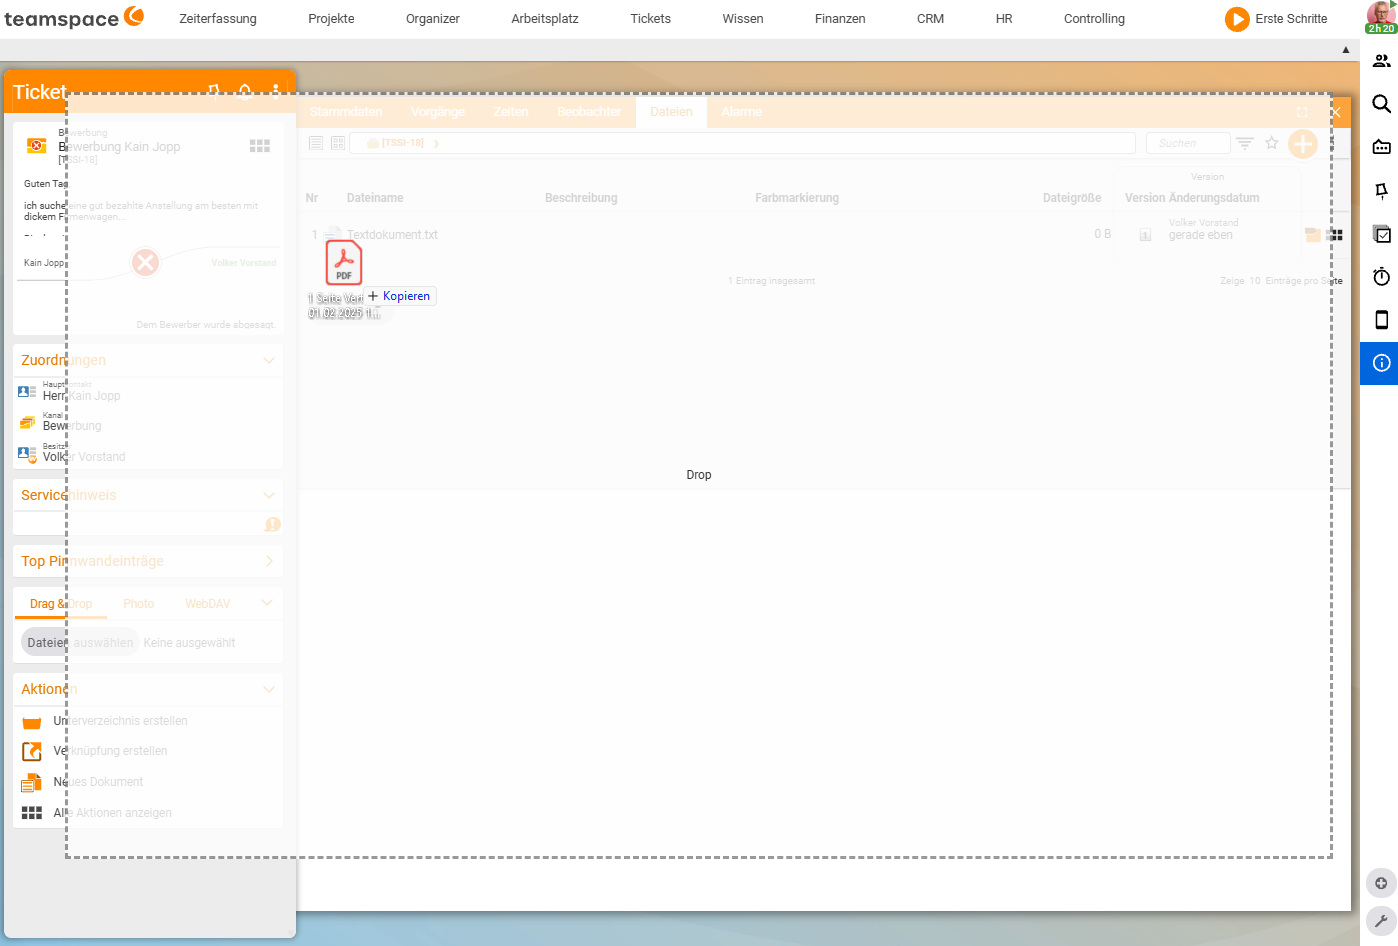Open the grid actions icon beside Bewerbung Kain Jopp
Viewport: 1398px width, 946px height.
[x=260, y=146]
